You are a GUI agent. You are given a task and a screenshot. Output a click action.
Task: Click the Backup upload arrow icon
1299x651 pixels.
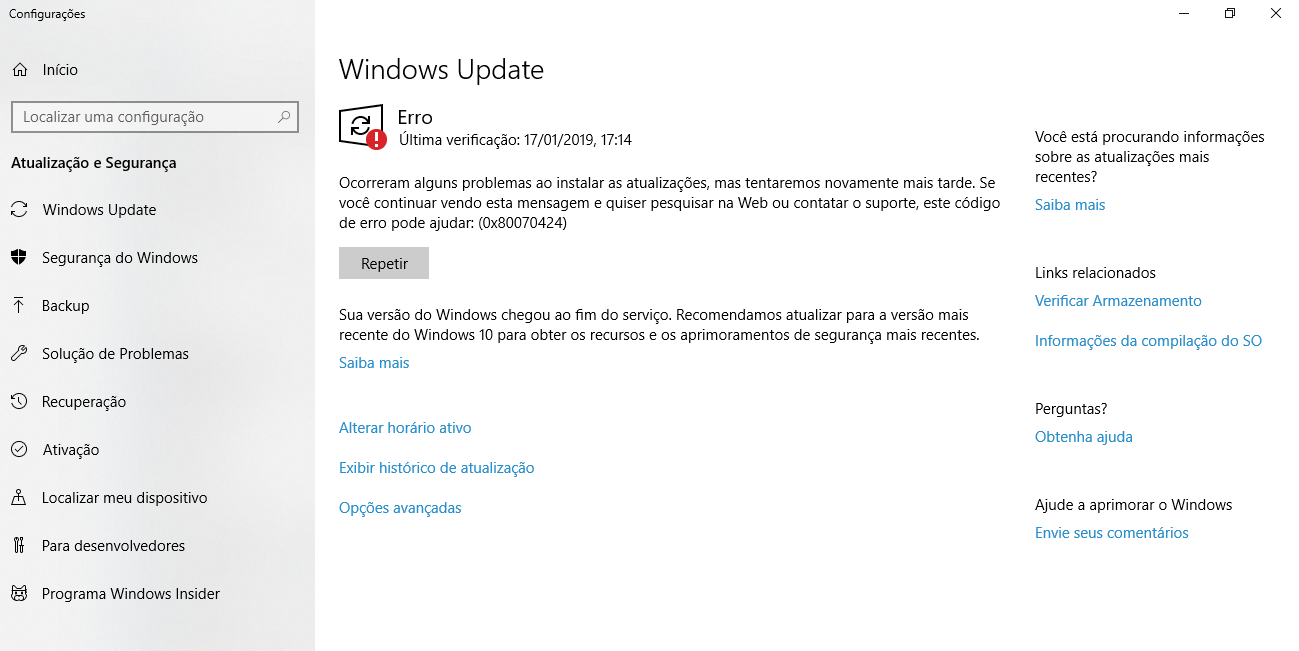pyautogui.click(x=19, y=306)
